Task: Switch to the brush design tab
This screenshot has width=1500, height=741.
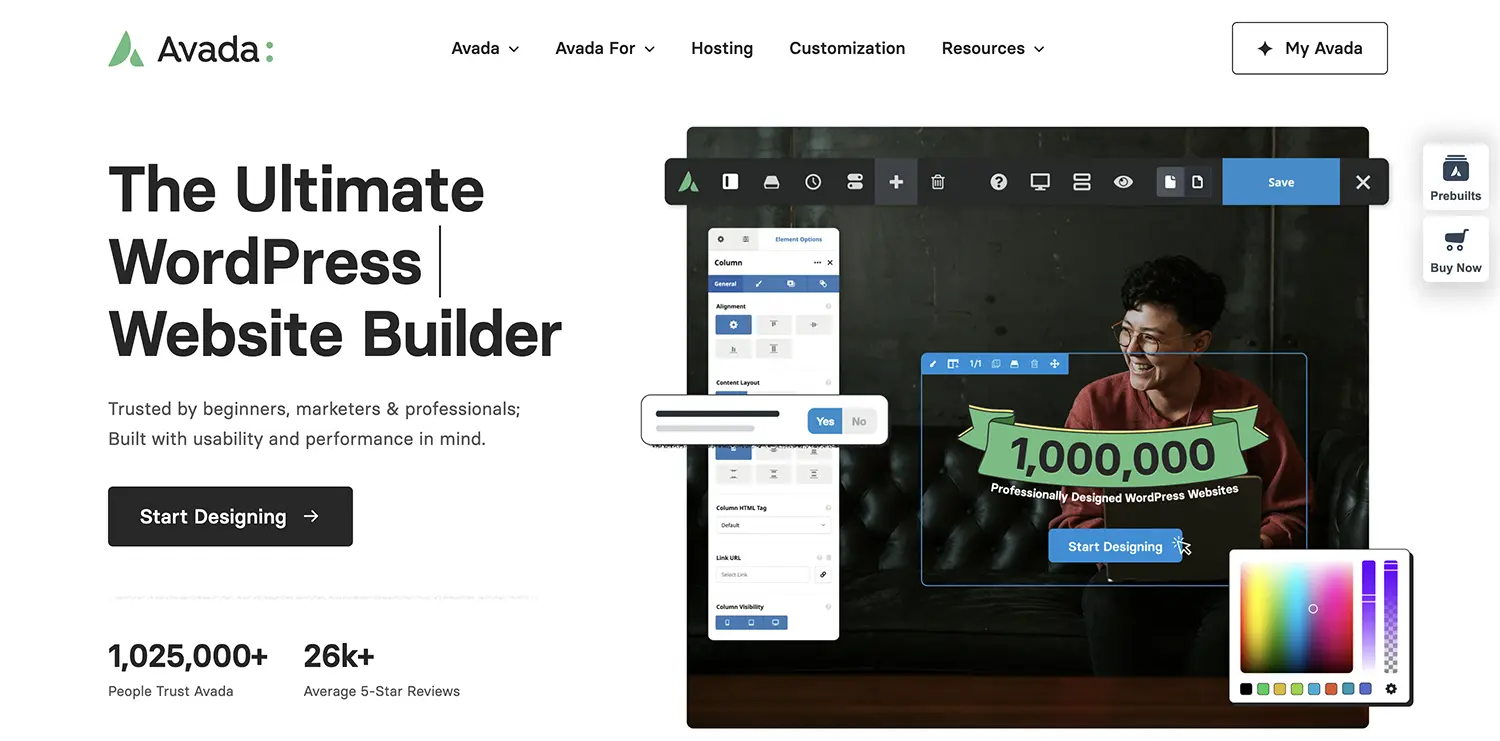Action: tap(759, 284)
